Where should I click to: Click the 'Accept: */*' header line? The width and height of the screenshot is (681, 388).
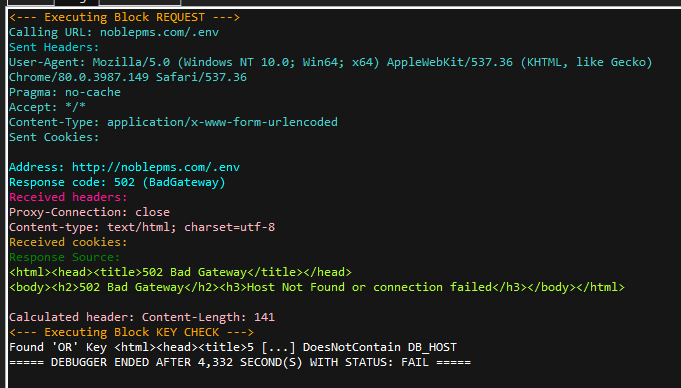pos(47,107)
